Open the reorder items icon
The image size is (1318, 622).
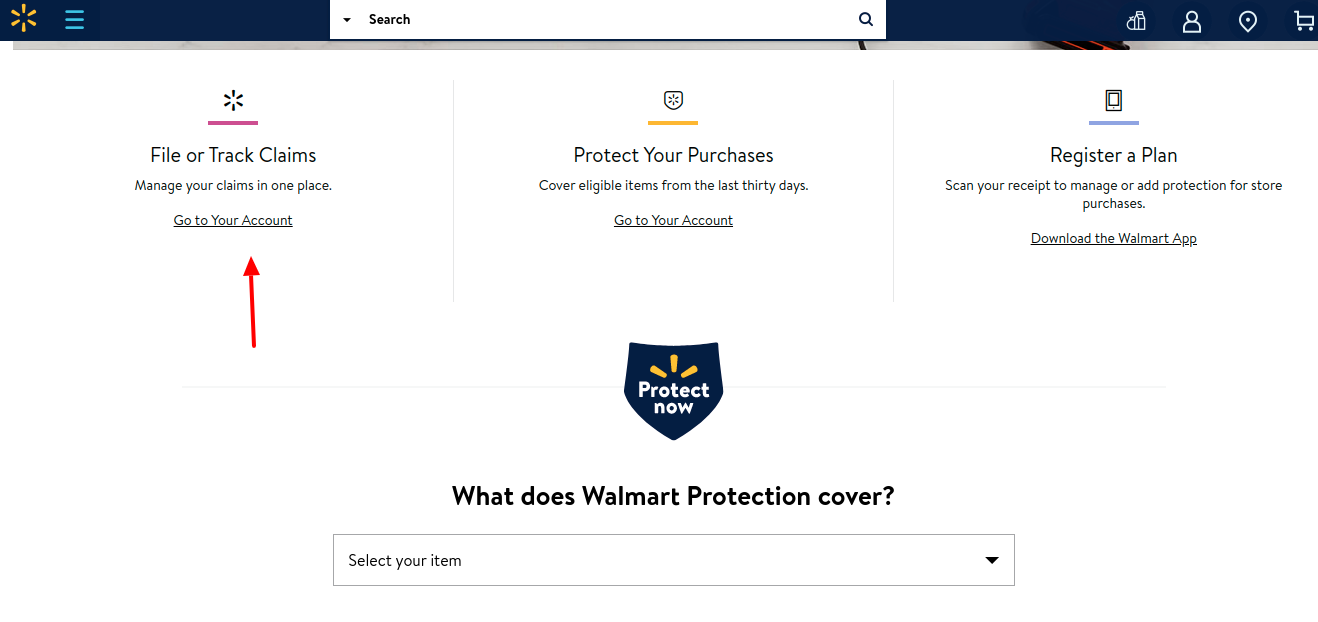pos(1136,20)
